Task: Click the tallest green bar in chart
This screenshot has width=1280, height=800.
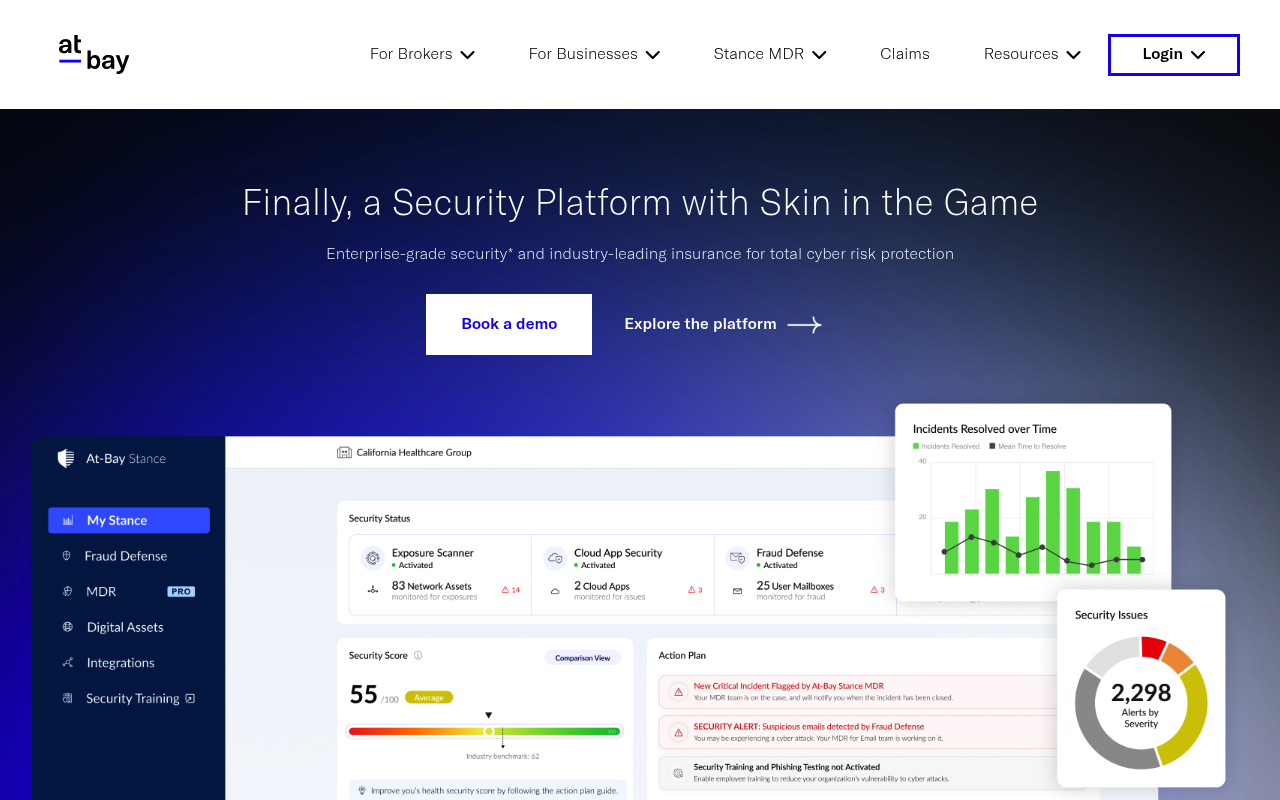Action: click(1053, 522)
